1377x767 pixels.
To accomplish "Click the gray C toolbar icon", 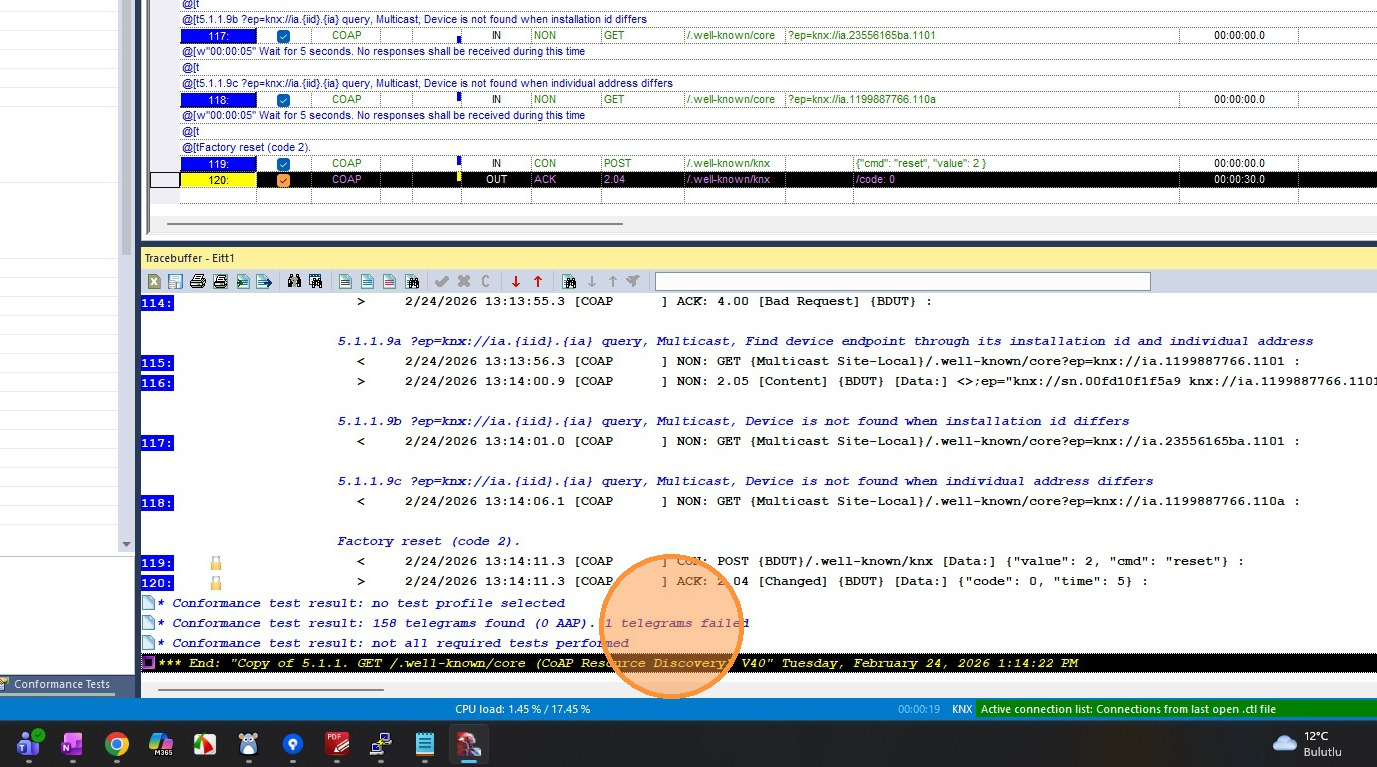I will coord(486,282).
